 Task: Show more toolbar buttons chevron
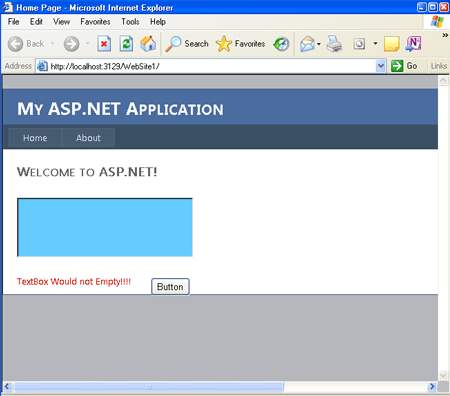point(445,35)
